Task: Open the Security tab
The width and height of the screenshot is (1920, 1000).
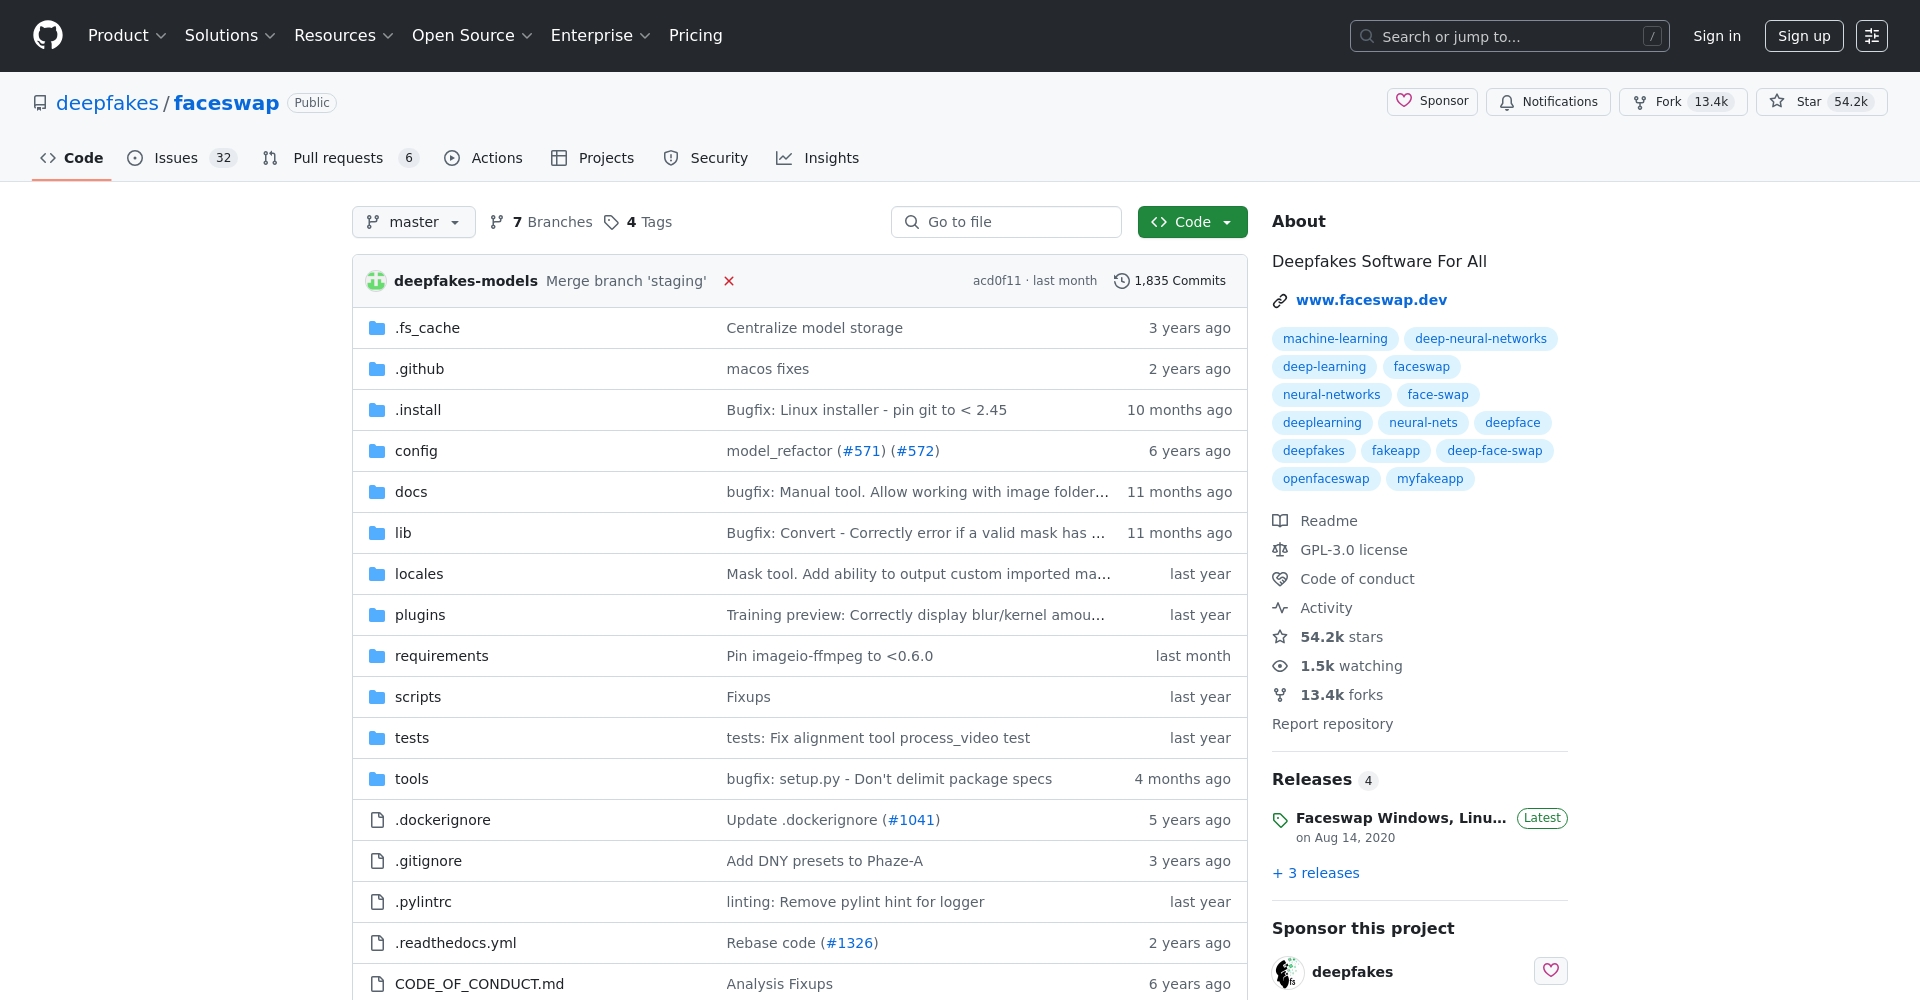Action: 705,158
